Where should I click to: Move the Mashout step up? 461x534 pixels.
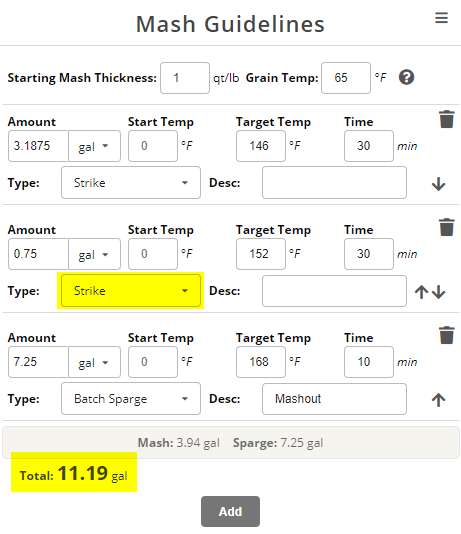click(439, 400)
